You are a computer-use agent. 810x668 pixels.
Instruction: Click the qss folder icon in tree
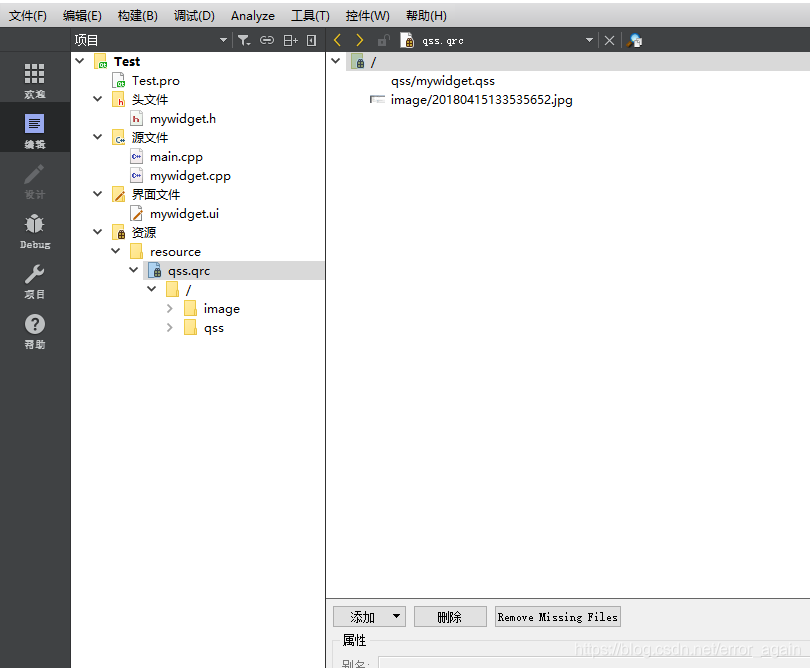190,328
